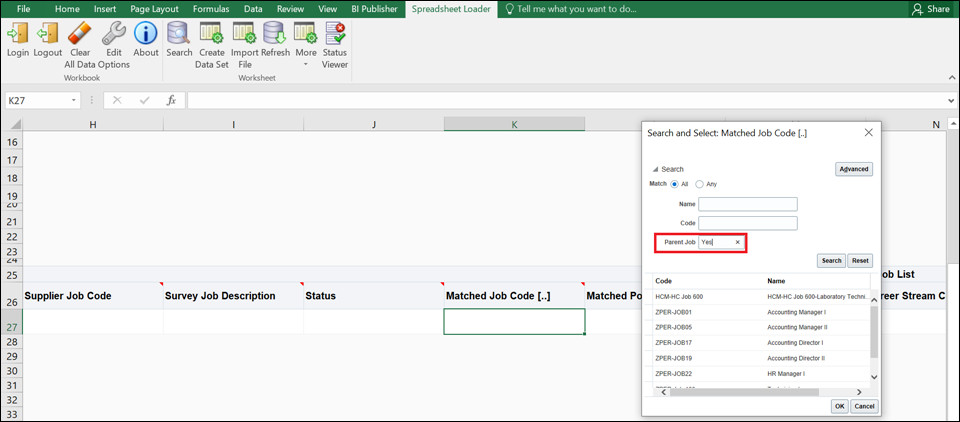Select the Match Any radio button
This screenshot has height=422, width=960.
point(699,184)
